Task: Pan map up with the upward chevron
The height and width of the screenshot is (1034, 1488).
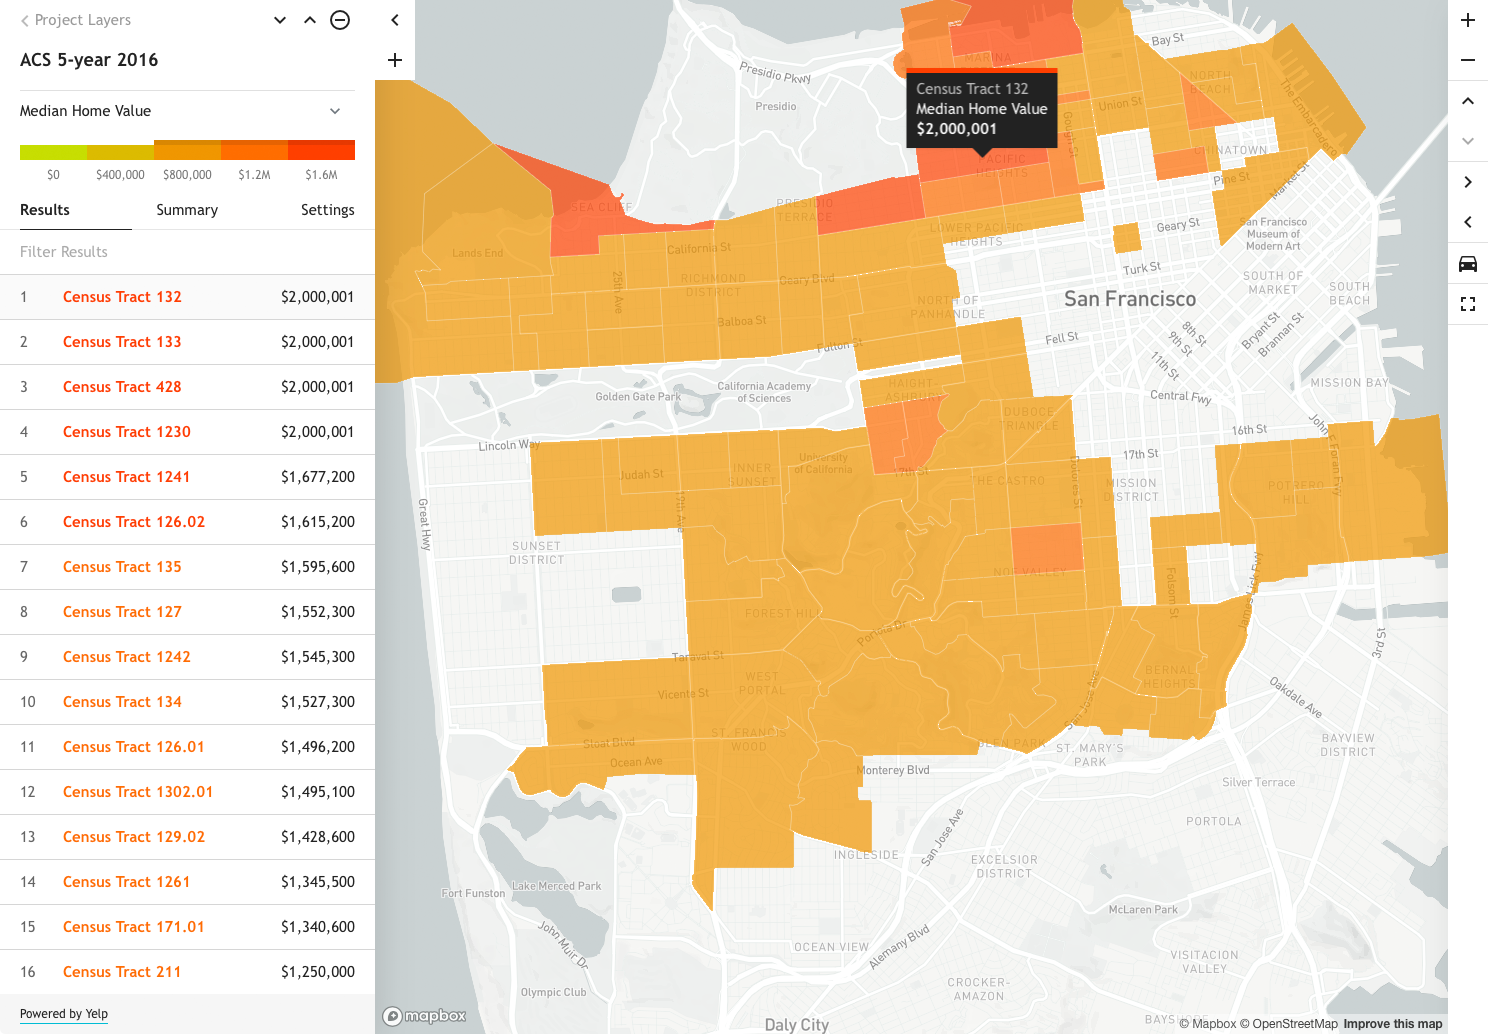Action: 1468,101
